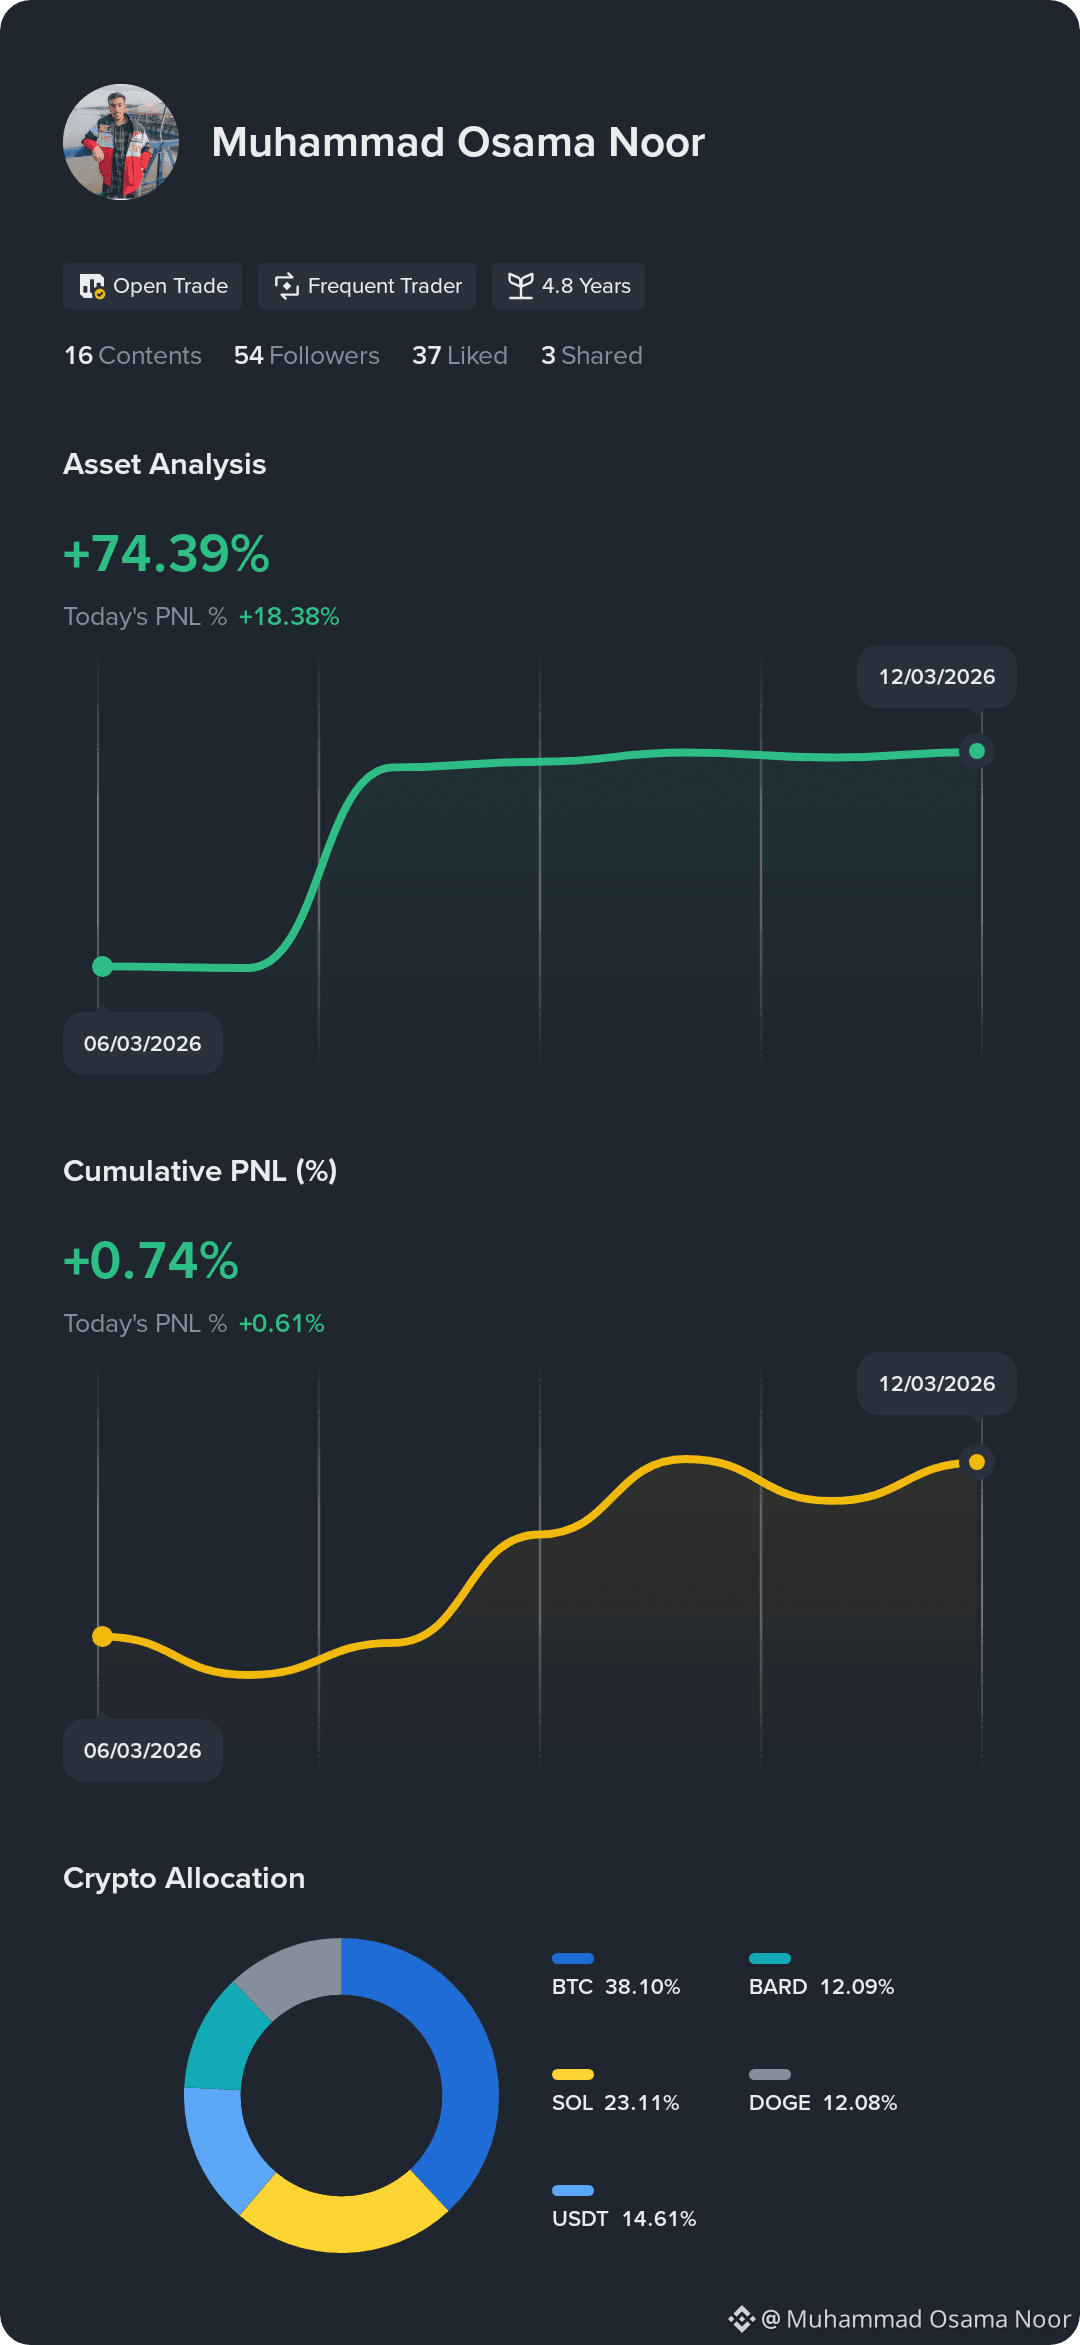Open Muhammad Osama Noor's profile picture
Image resolution: width=1080 pixels, height=2345 pixels.
pyautogui.click(x=121, y=142)
